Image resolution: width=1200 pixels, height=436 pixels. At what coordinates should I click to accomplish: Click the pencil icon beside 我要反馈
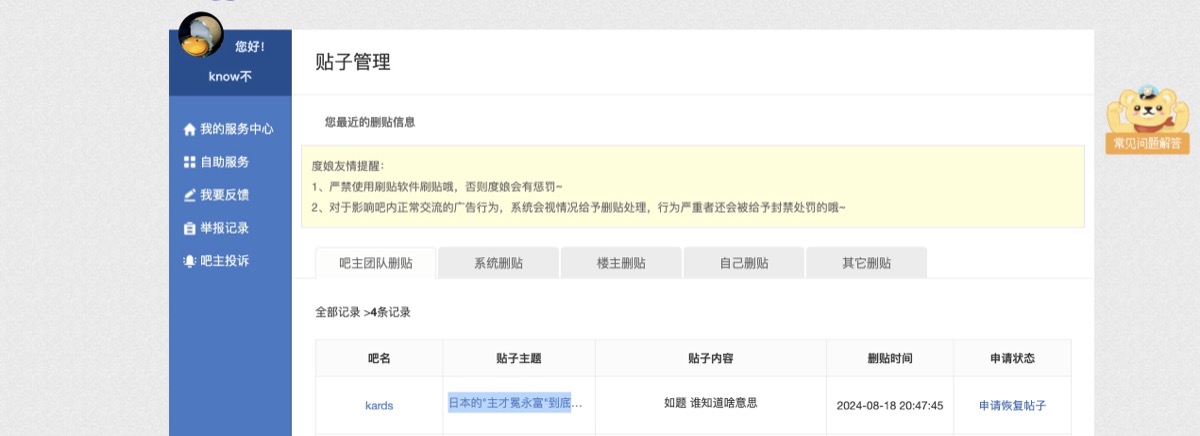[x=189, y=195]
